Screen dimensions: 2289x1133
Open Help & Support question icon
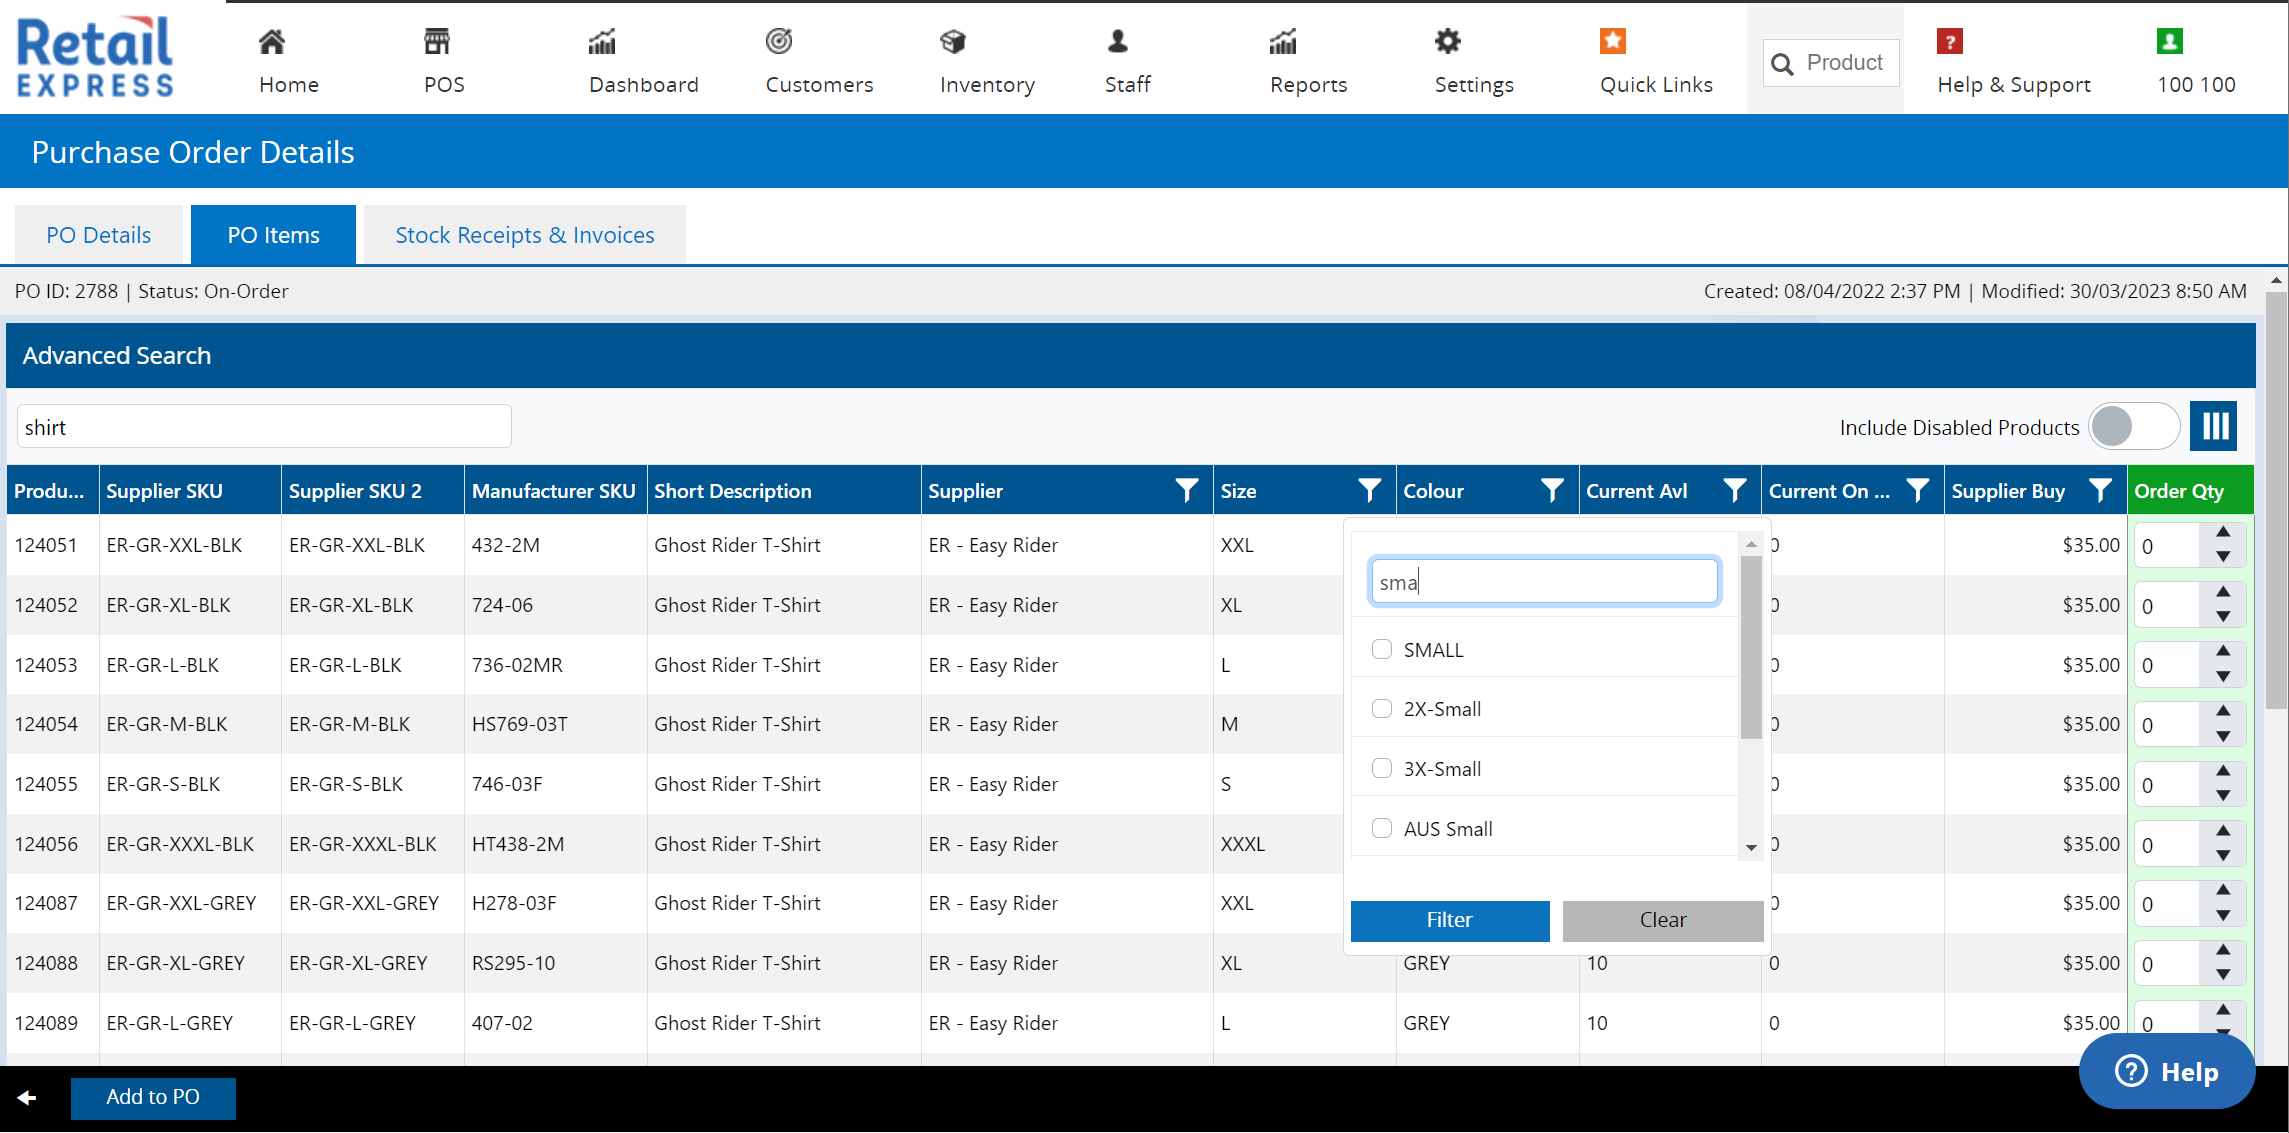tap(1949, 42)
